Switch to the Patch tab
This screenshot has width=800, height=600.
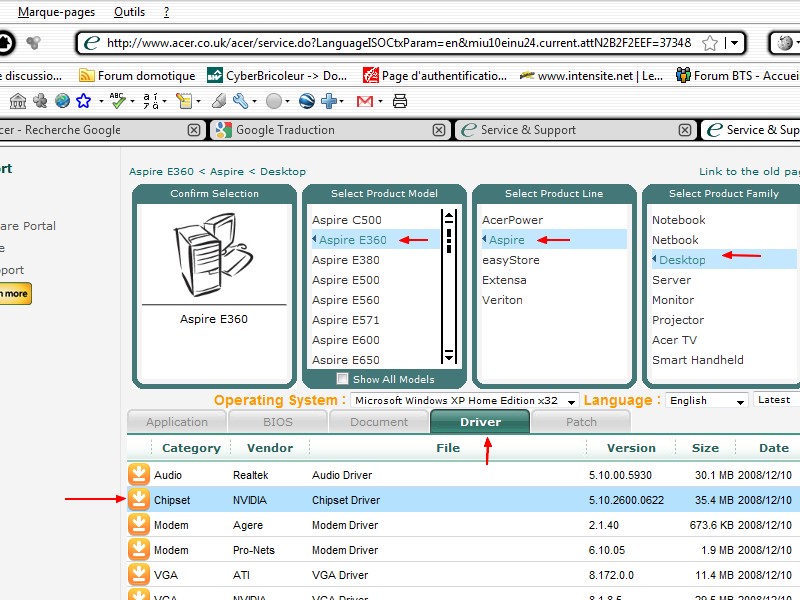tap(581, 422)
